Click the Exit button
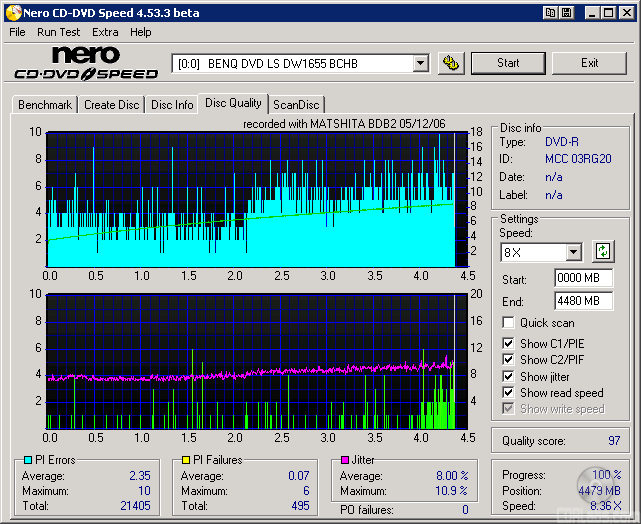The height and width of the screenshot is (524, 641). click(x=589, y=63)
